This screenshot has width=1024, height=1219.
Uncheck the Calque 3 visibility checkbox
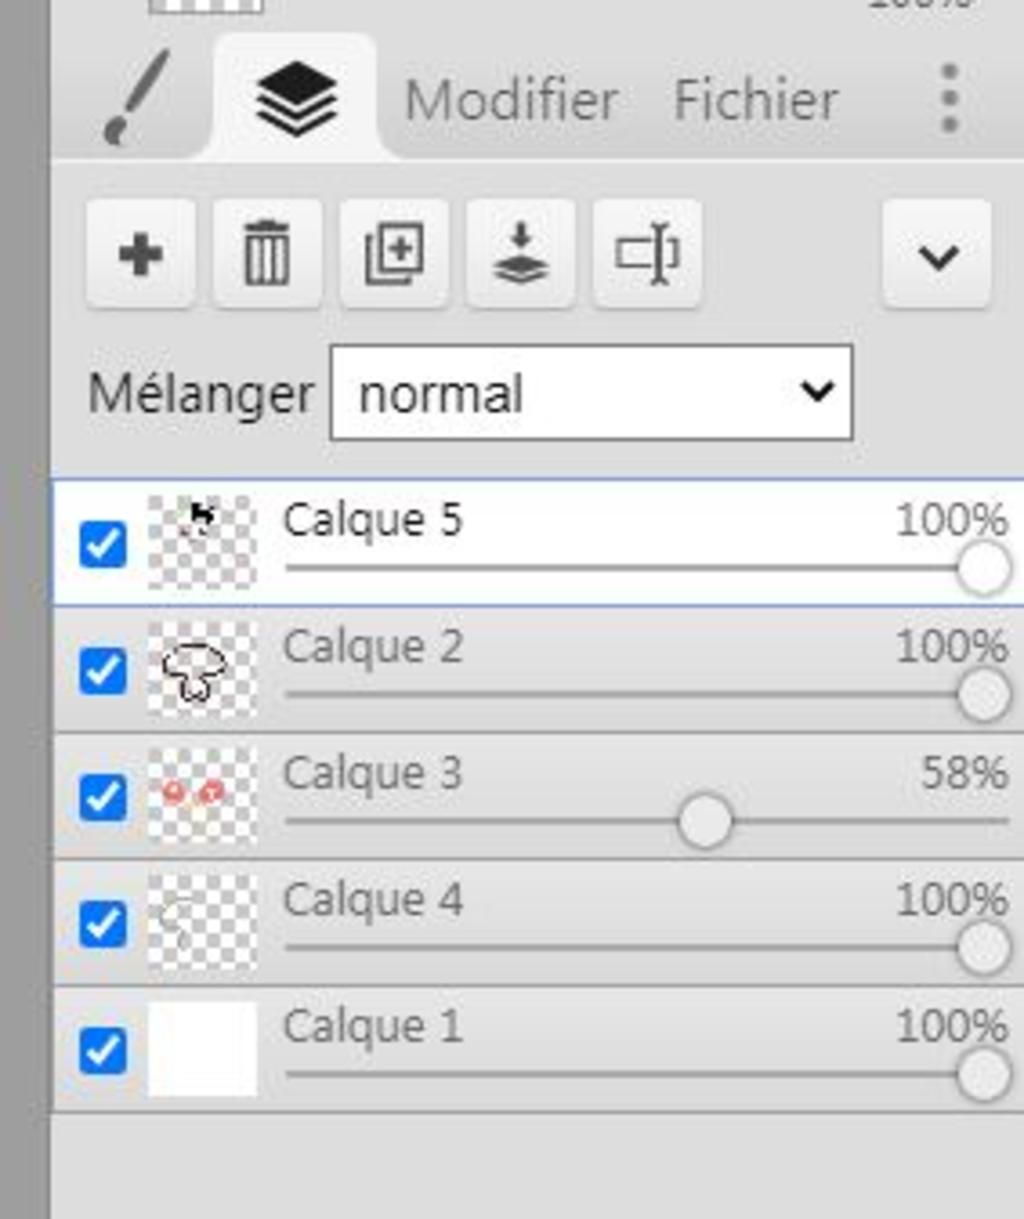point(103,798)
